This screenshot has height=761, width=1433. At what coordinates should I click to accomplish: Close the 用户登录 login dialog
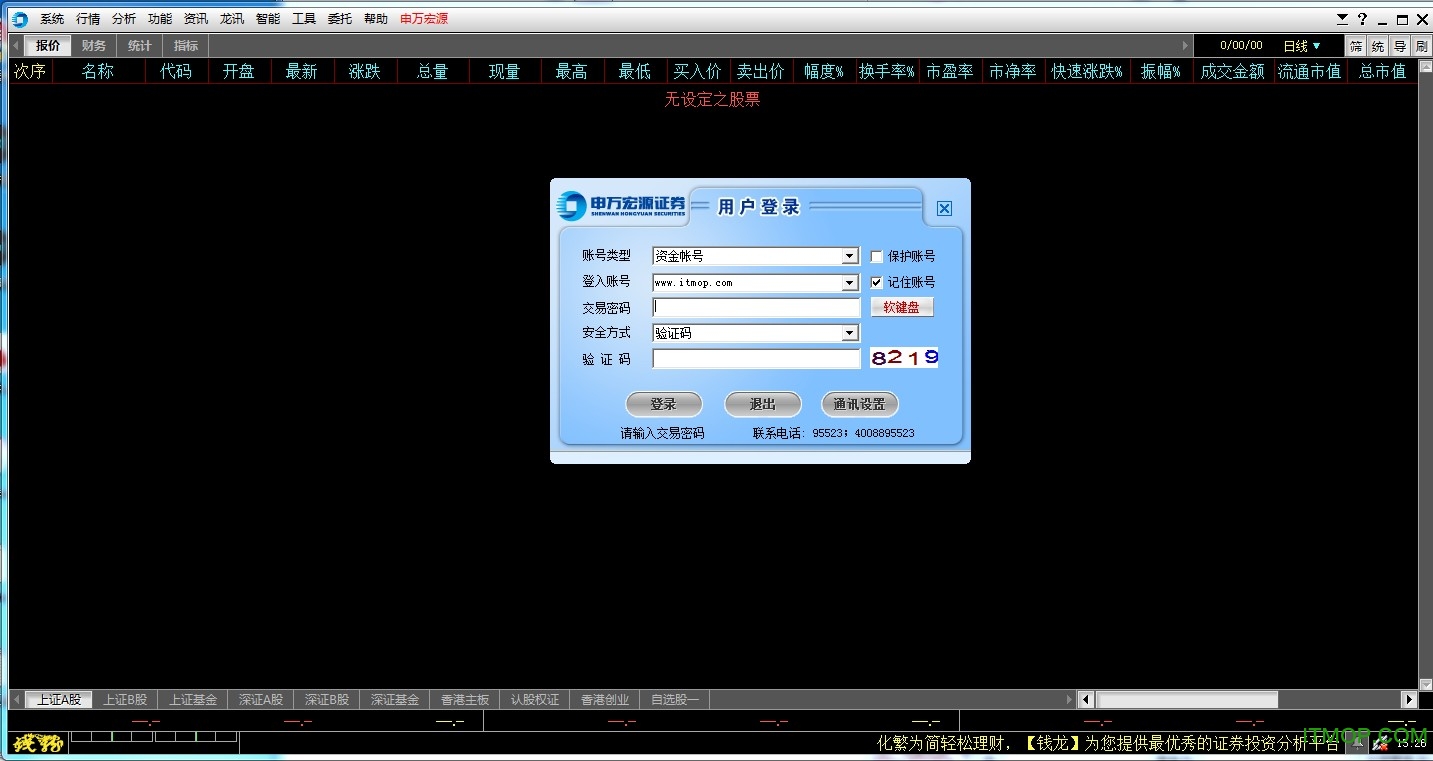944,208
